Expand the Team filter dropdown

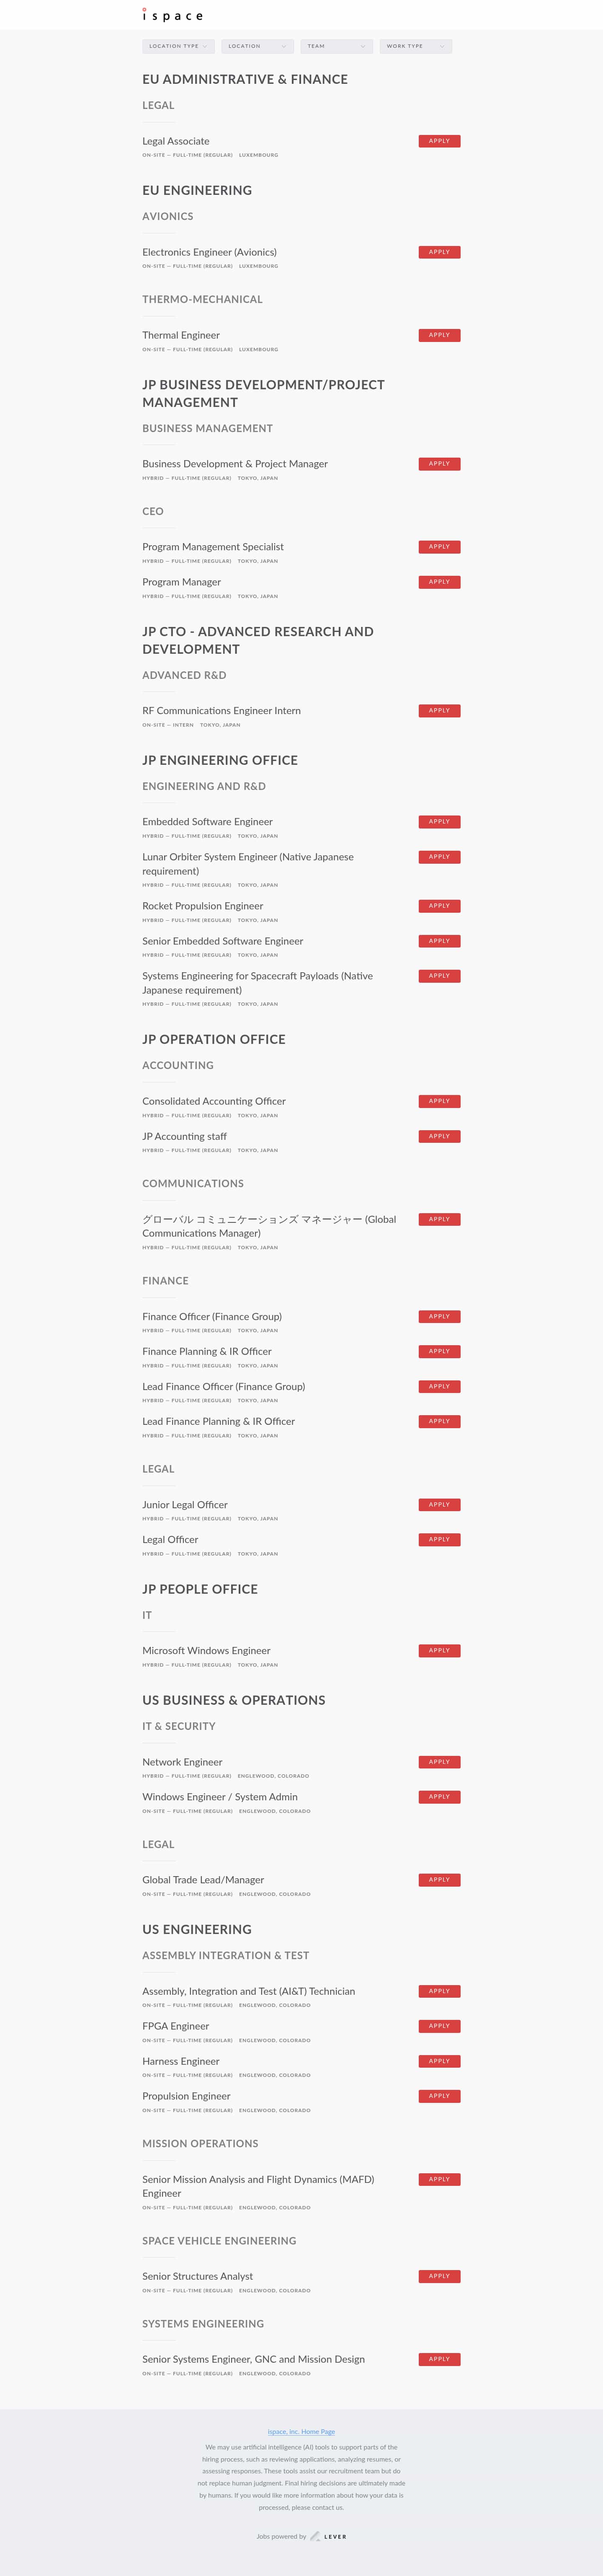[336, 46]
